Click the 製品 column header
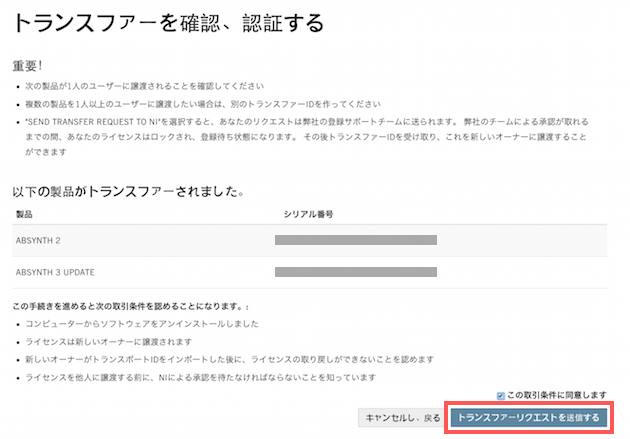The image size is (630, 439). pyautogui.click(x=24, y=214)
